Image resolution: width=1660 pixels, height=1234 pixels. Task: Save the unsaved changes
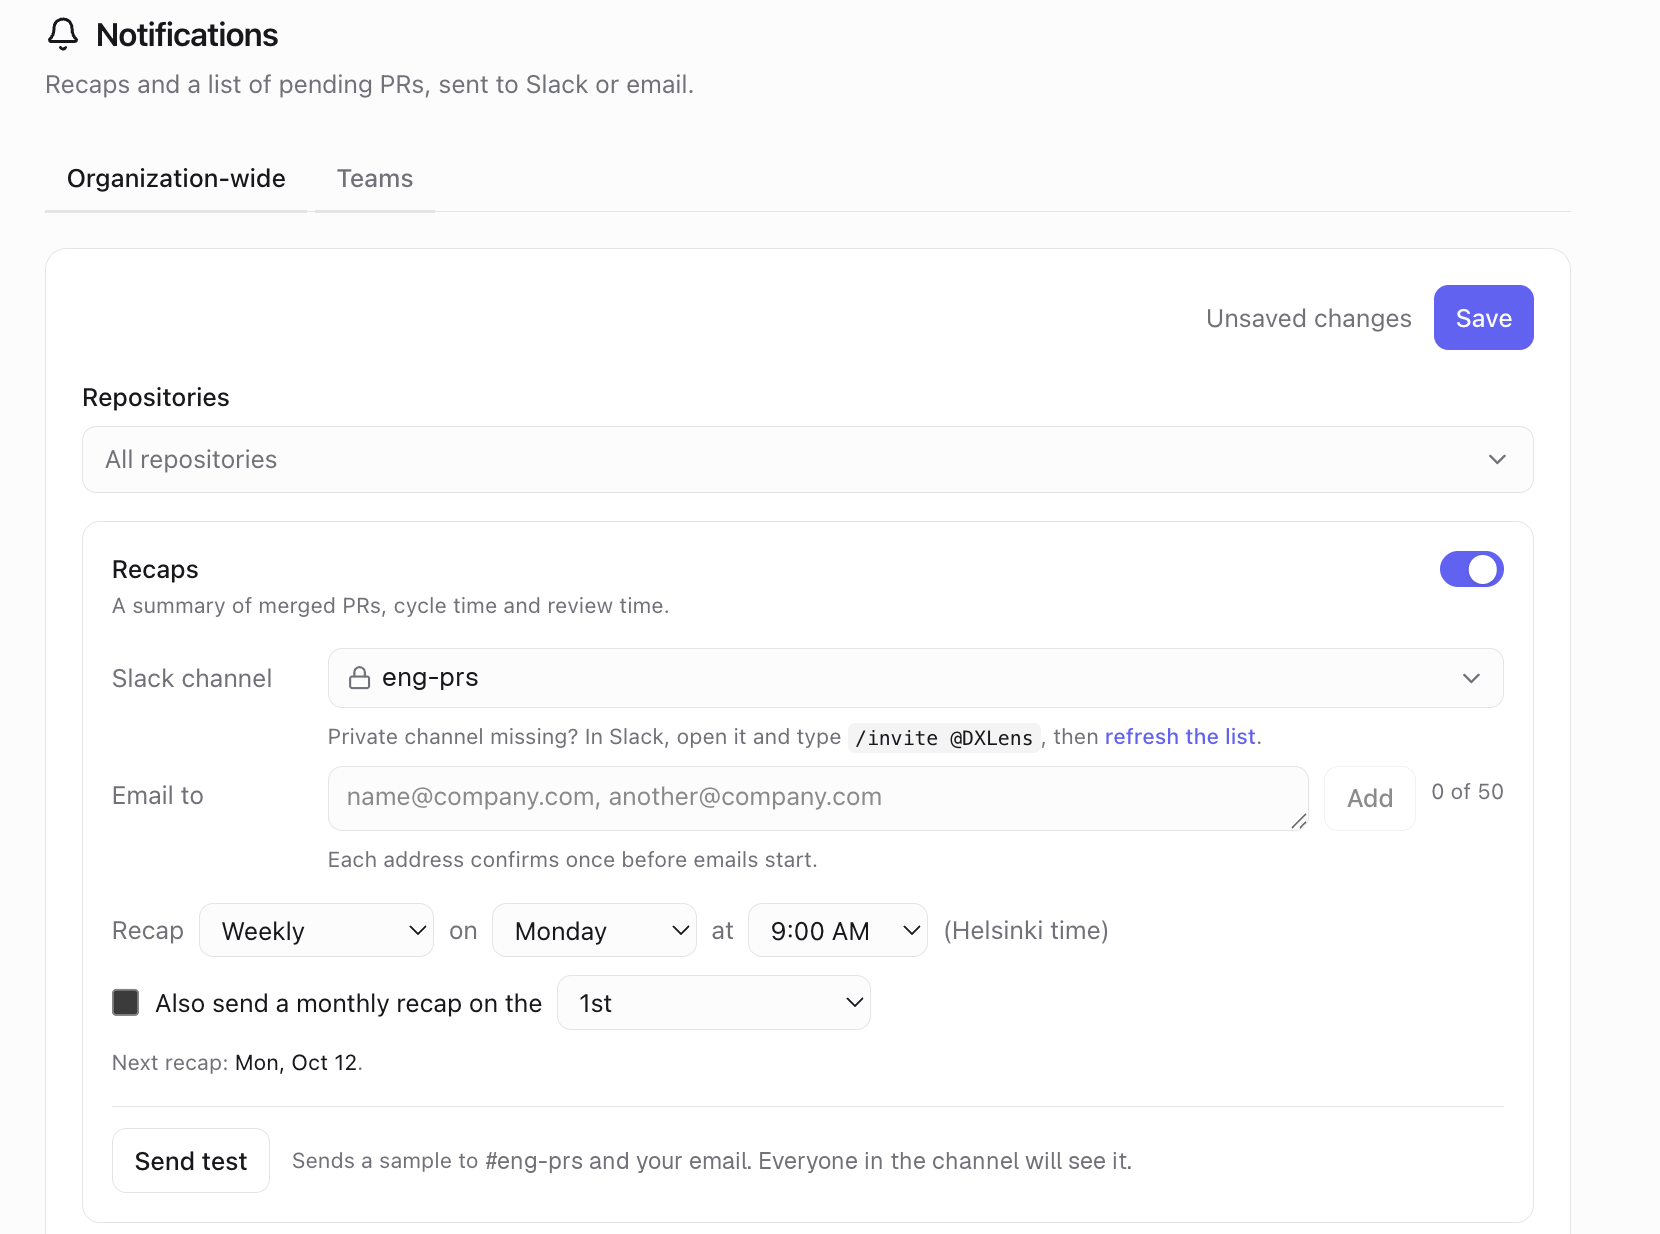pos(1483,318)
